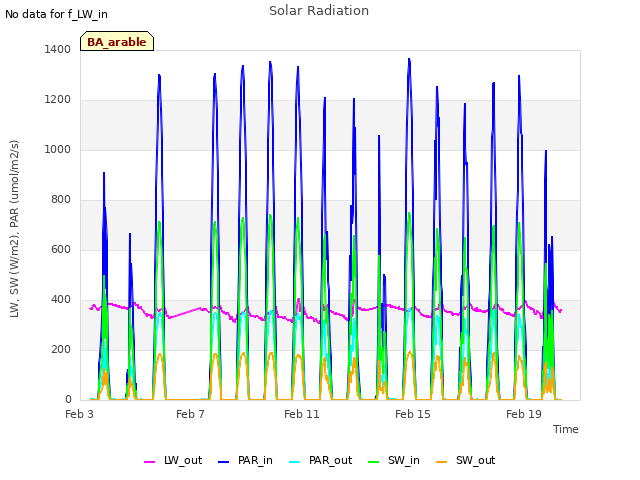Toggle PAR_in series in the legend
The width and height of the screenshot is (640, 480).
[x=245, y=460]
